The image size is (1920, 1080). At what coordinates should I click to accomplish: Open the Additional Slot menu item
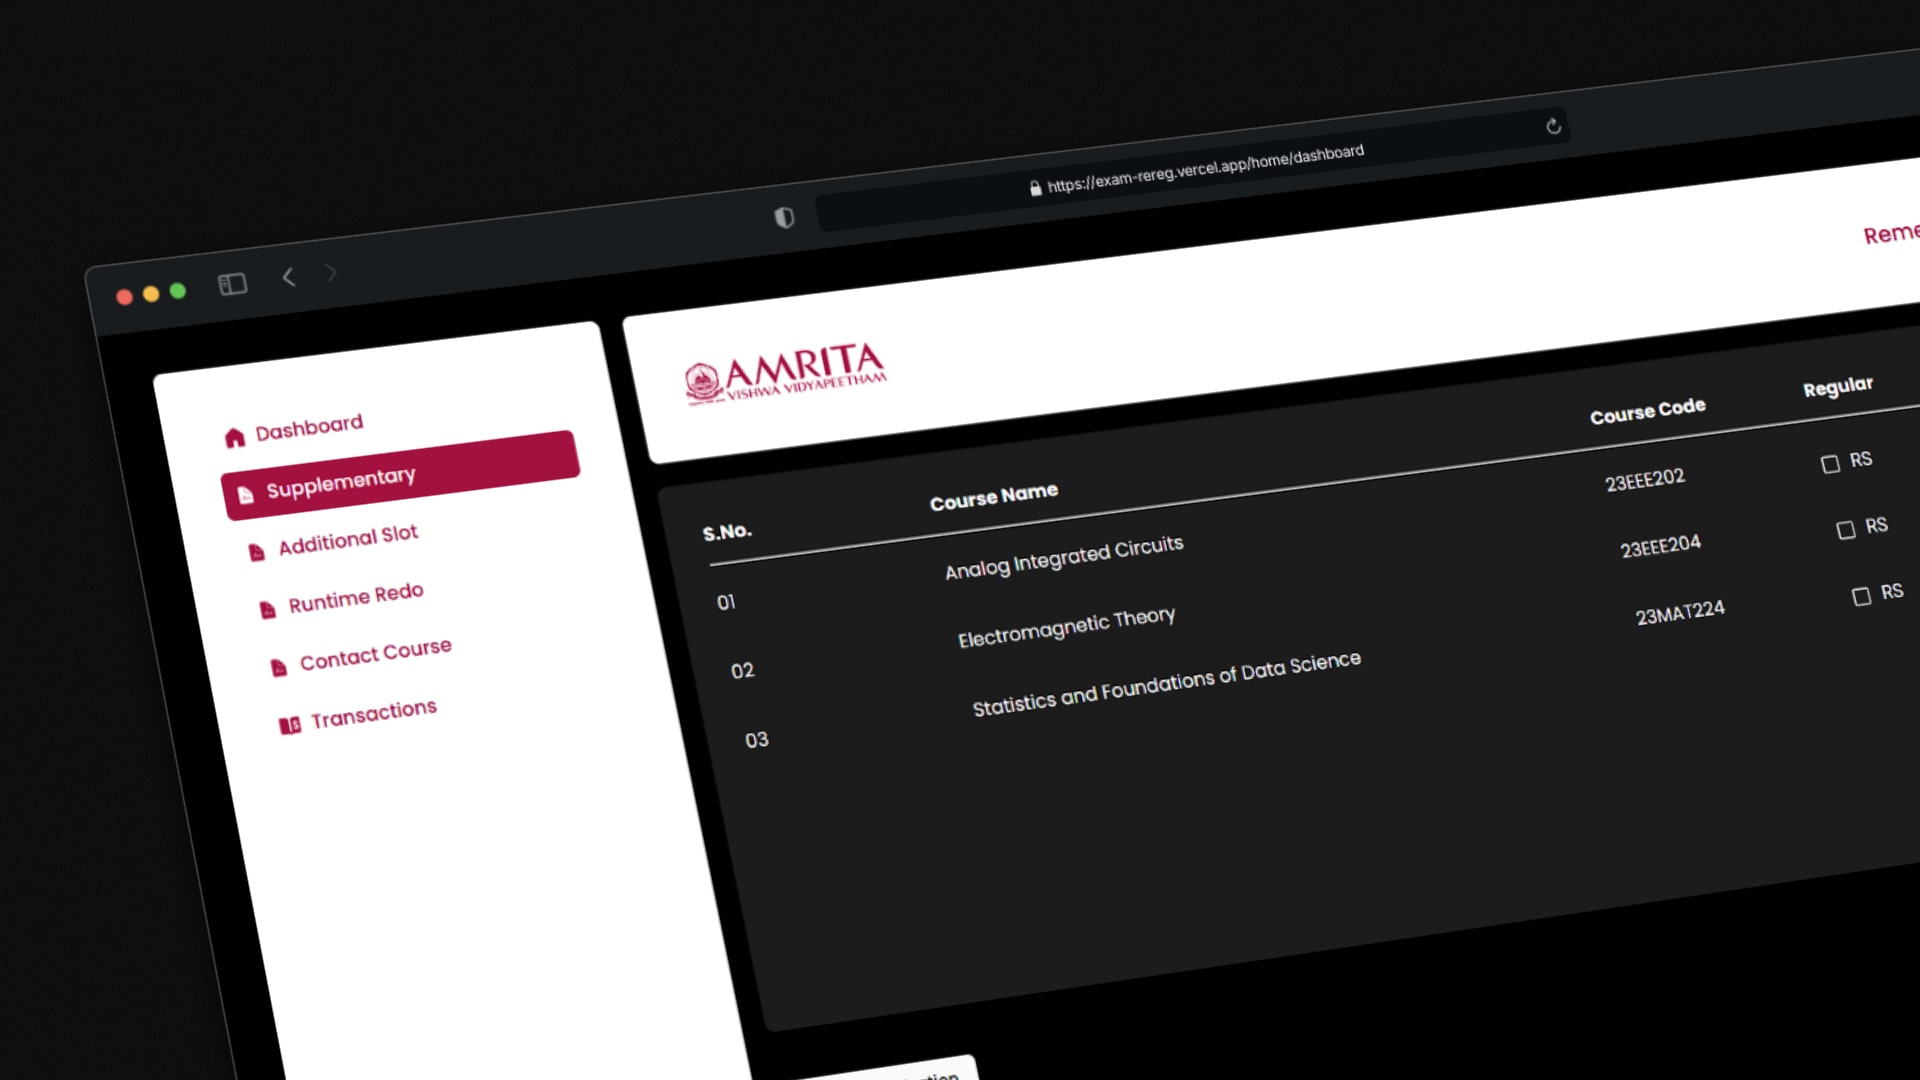pos(348,539)
